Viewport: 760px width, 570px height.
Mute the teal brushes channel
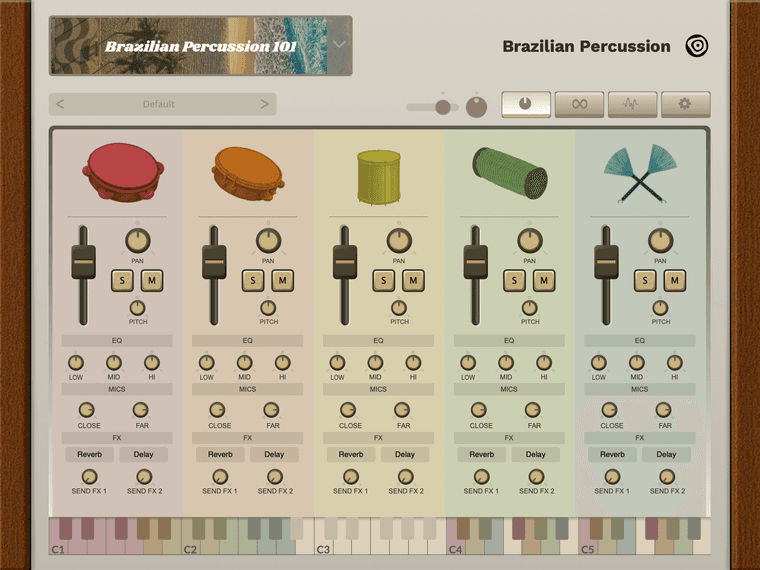(x=675, y=280)
